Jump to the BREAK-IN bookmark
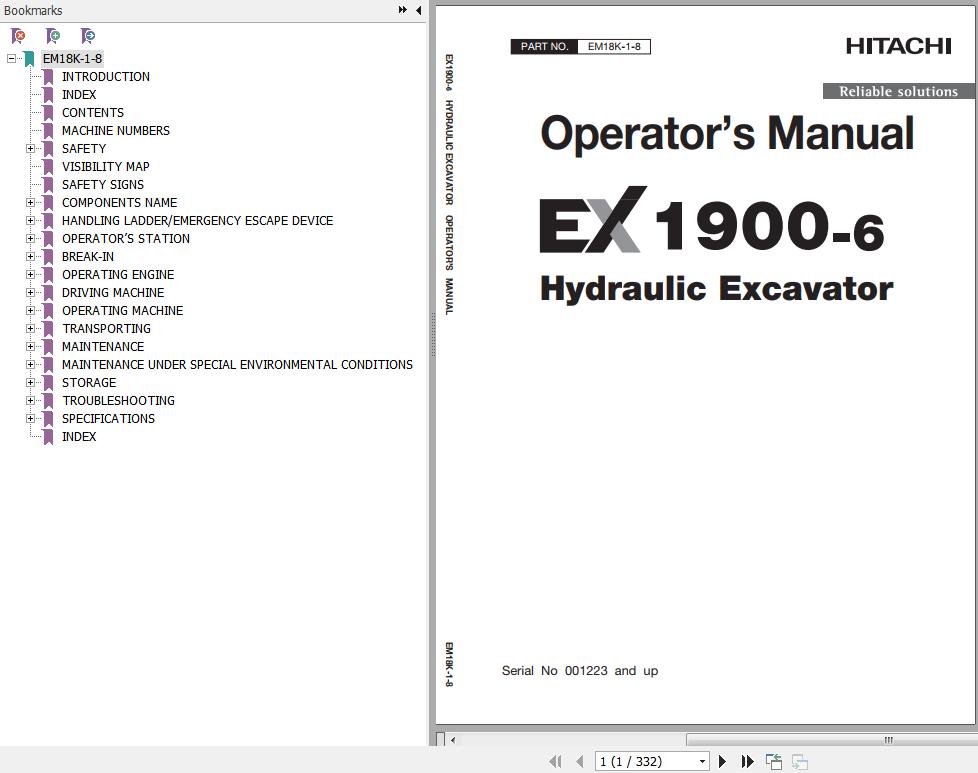The width and height of the screenshot is (978, 773). pos(87,257)
